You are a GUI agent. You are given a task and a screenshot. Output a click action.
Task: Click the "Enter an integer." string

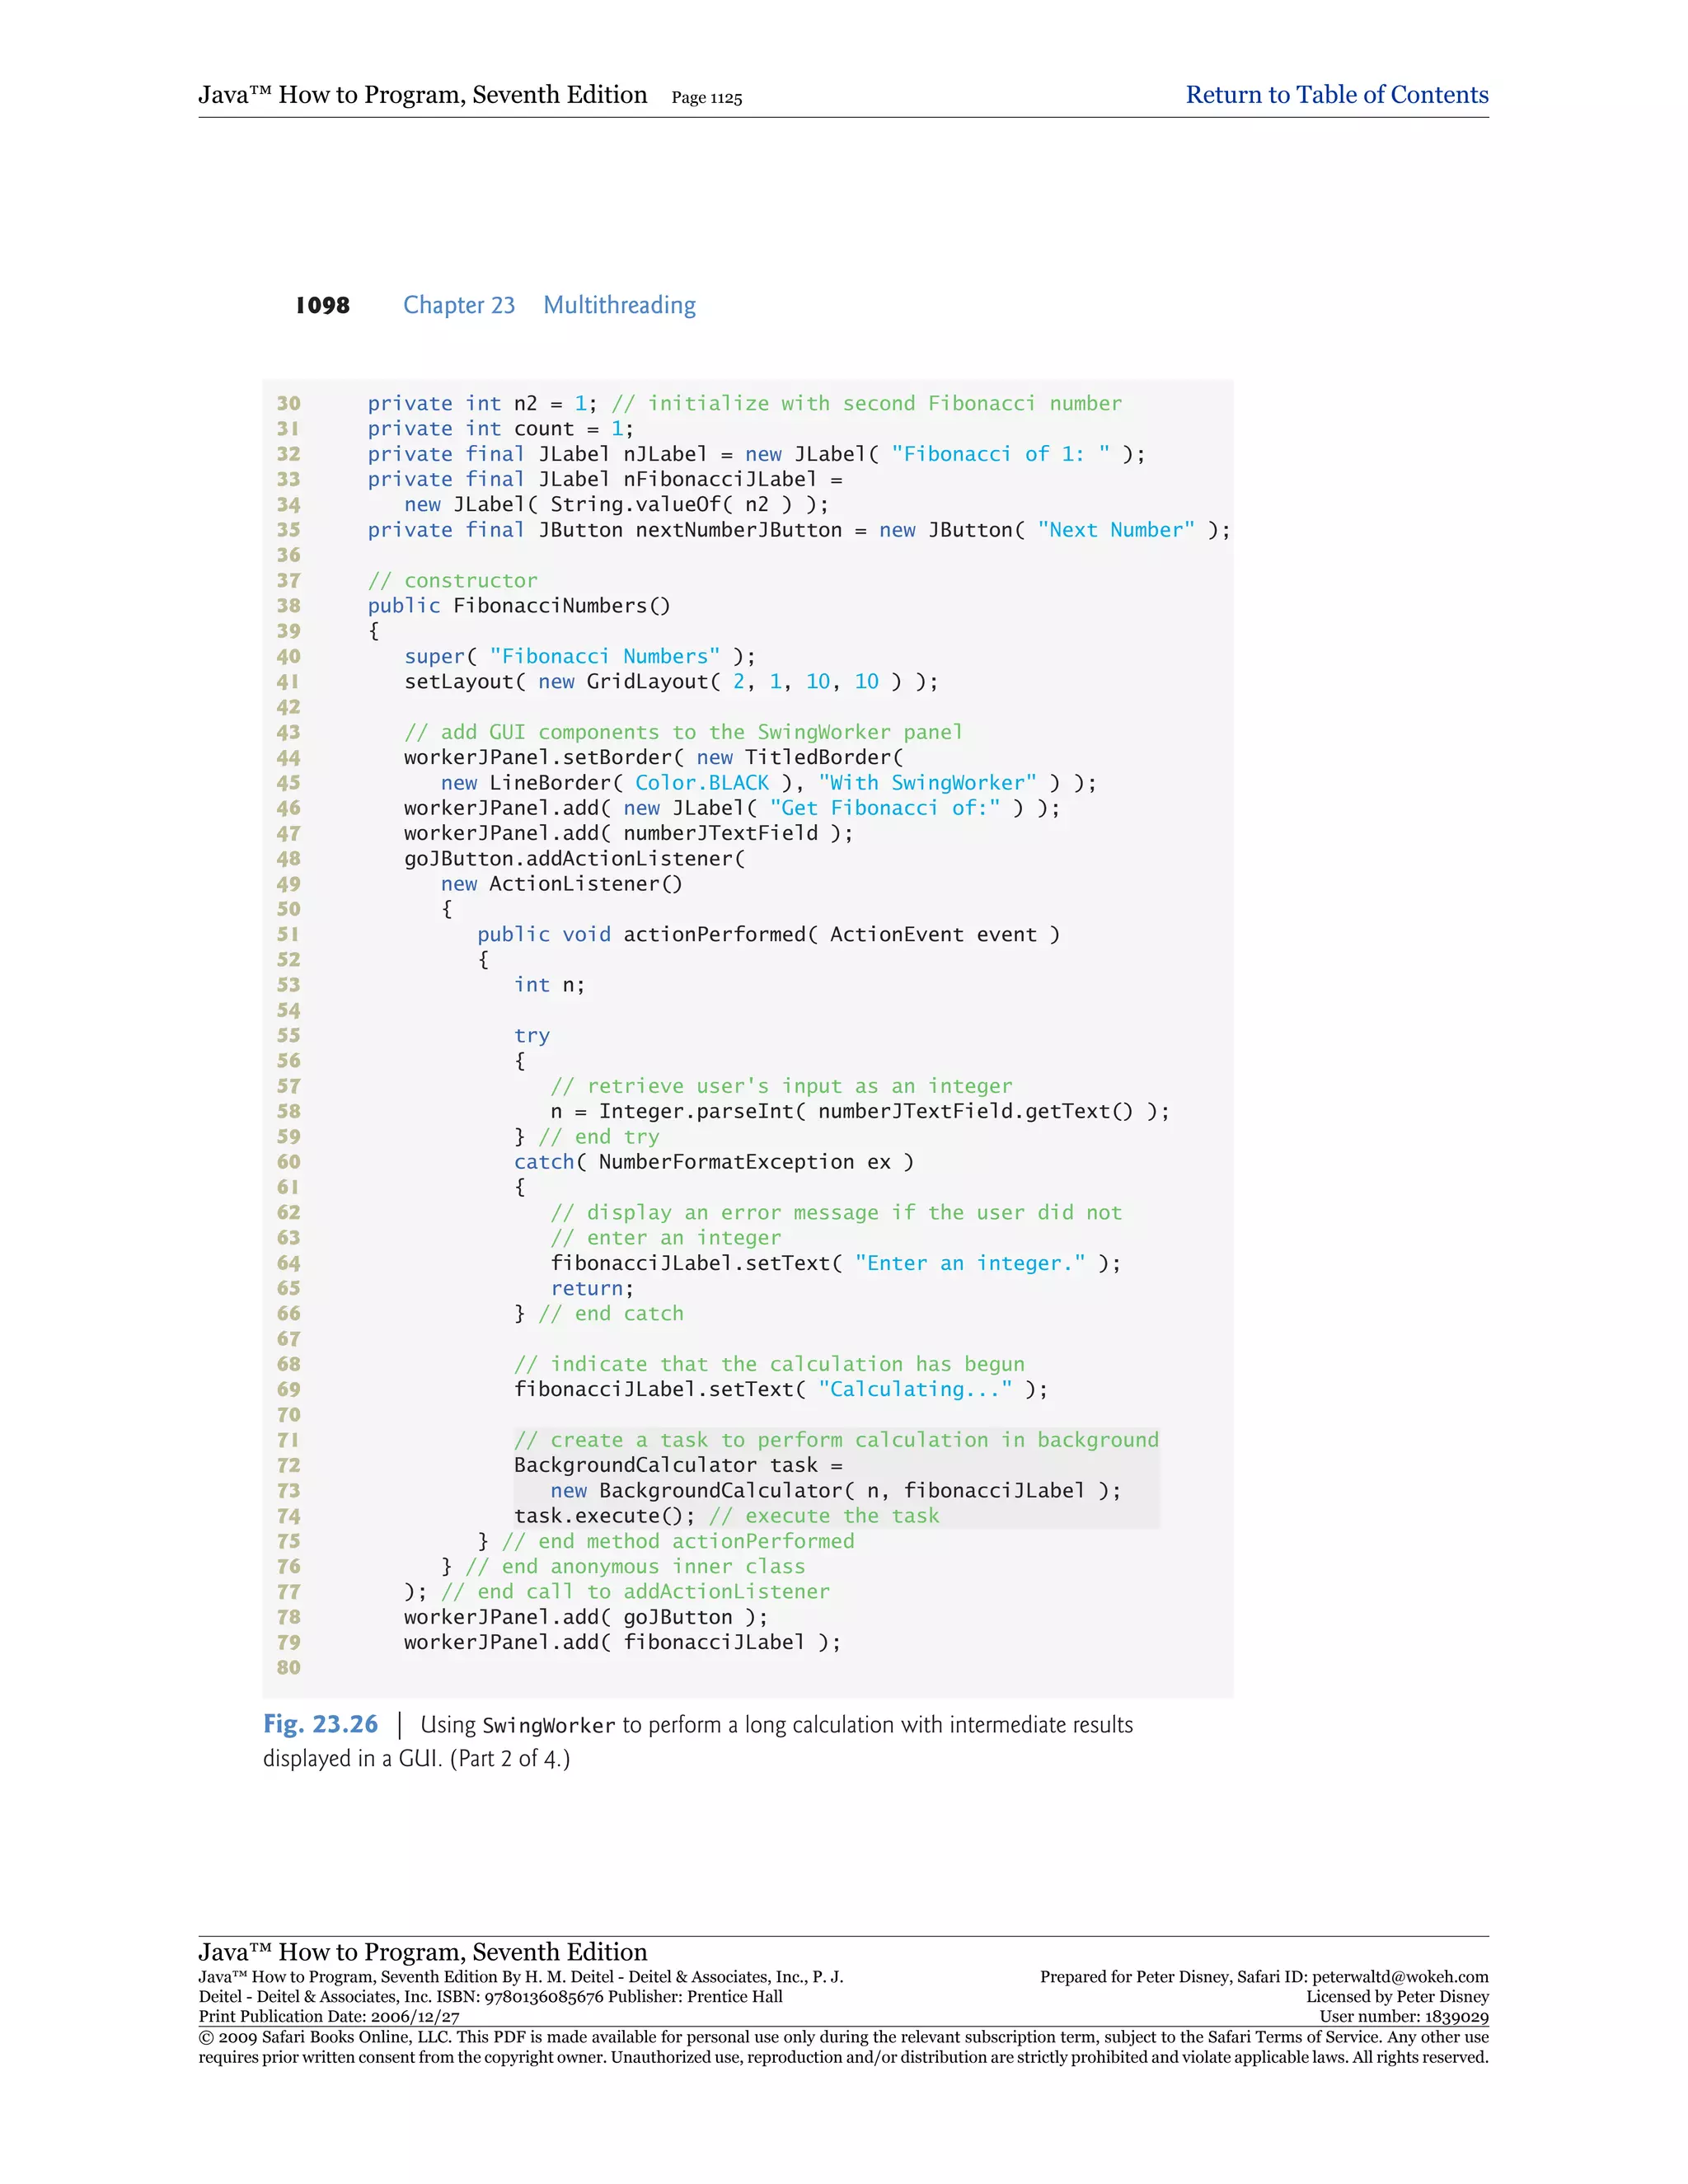[969, 1263]
